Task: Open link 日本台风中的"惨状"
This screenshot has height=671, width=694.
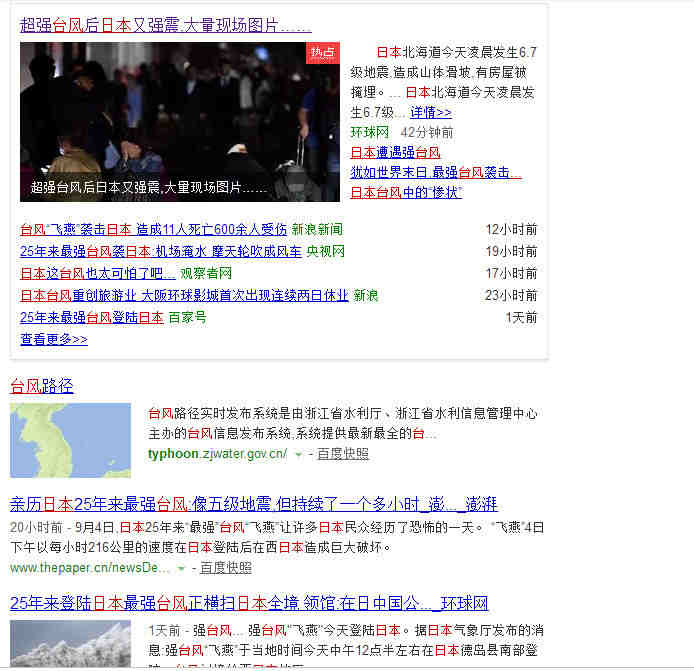Action: (x=405, y=192)
